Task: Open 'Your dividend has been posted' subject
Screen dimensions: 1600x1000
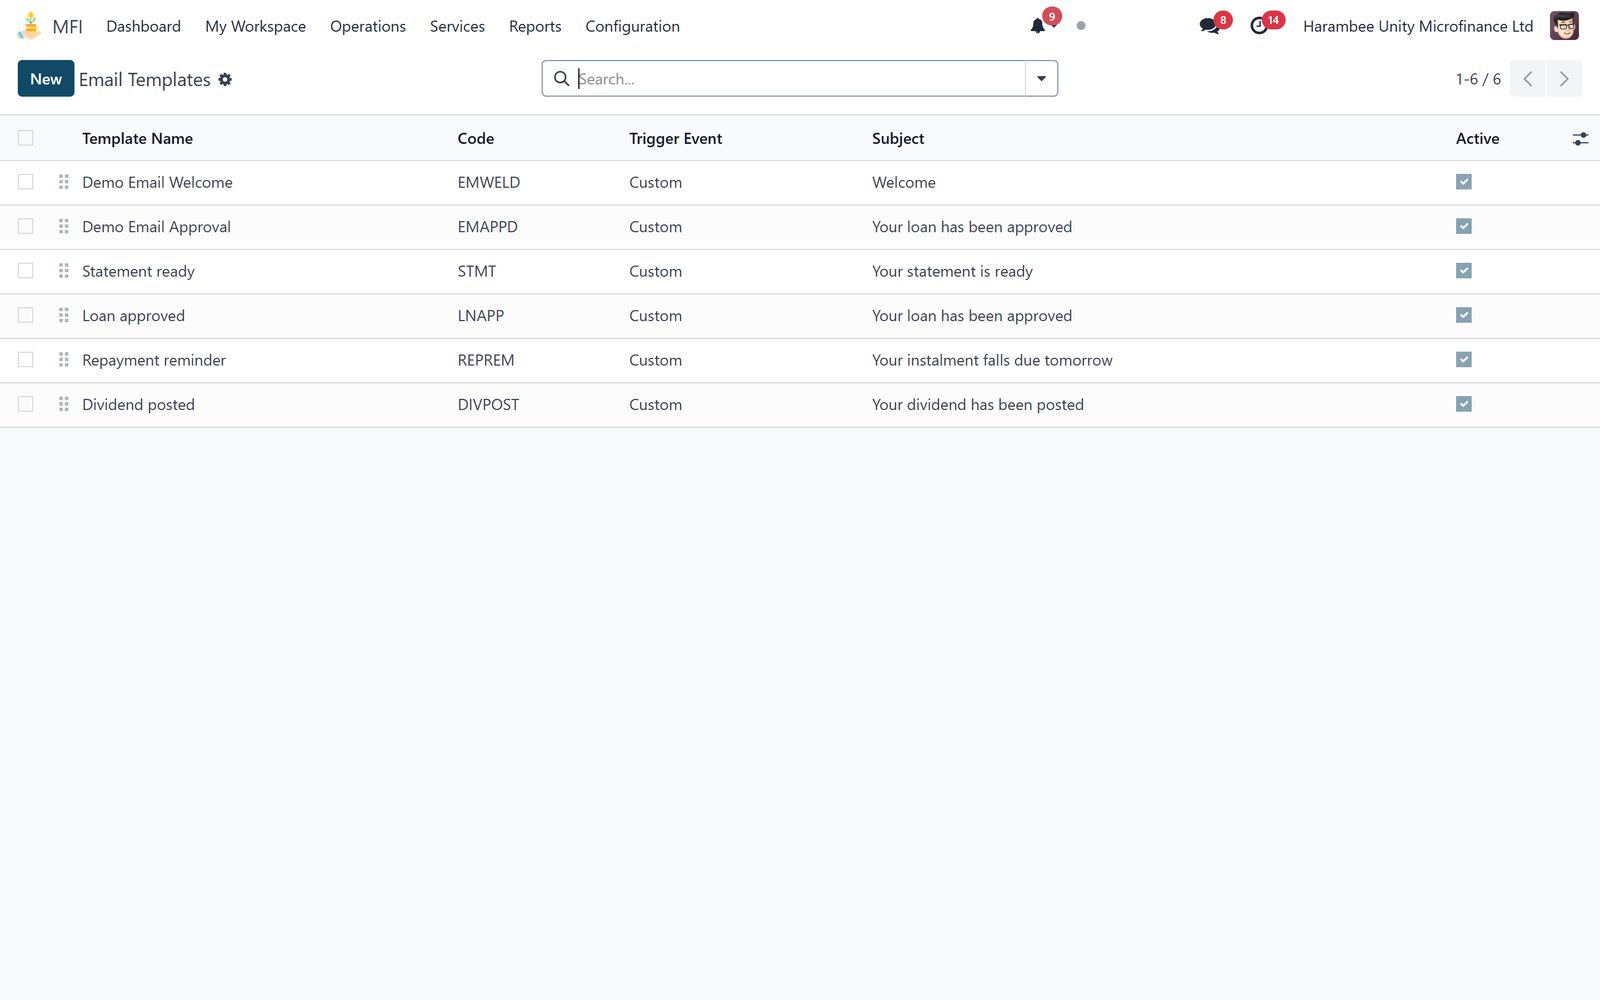Action: pos(978,404)
